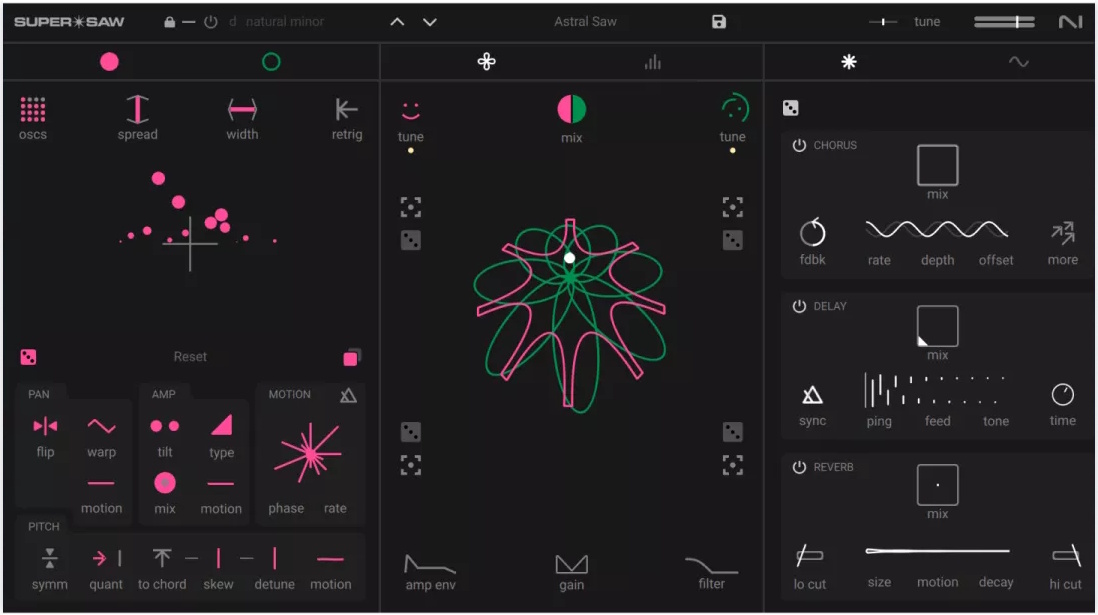This screenshot has height=615, width=1098.
Task: Save preset with the floppy disk button
Action: 719,22
